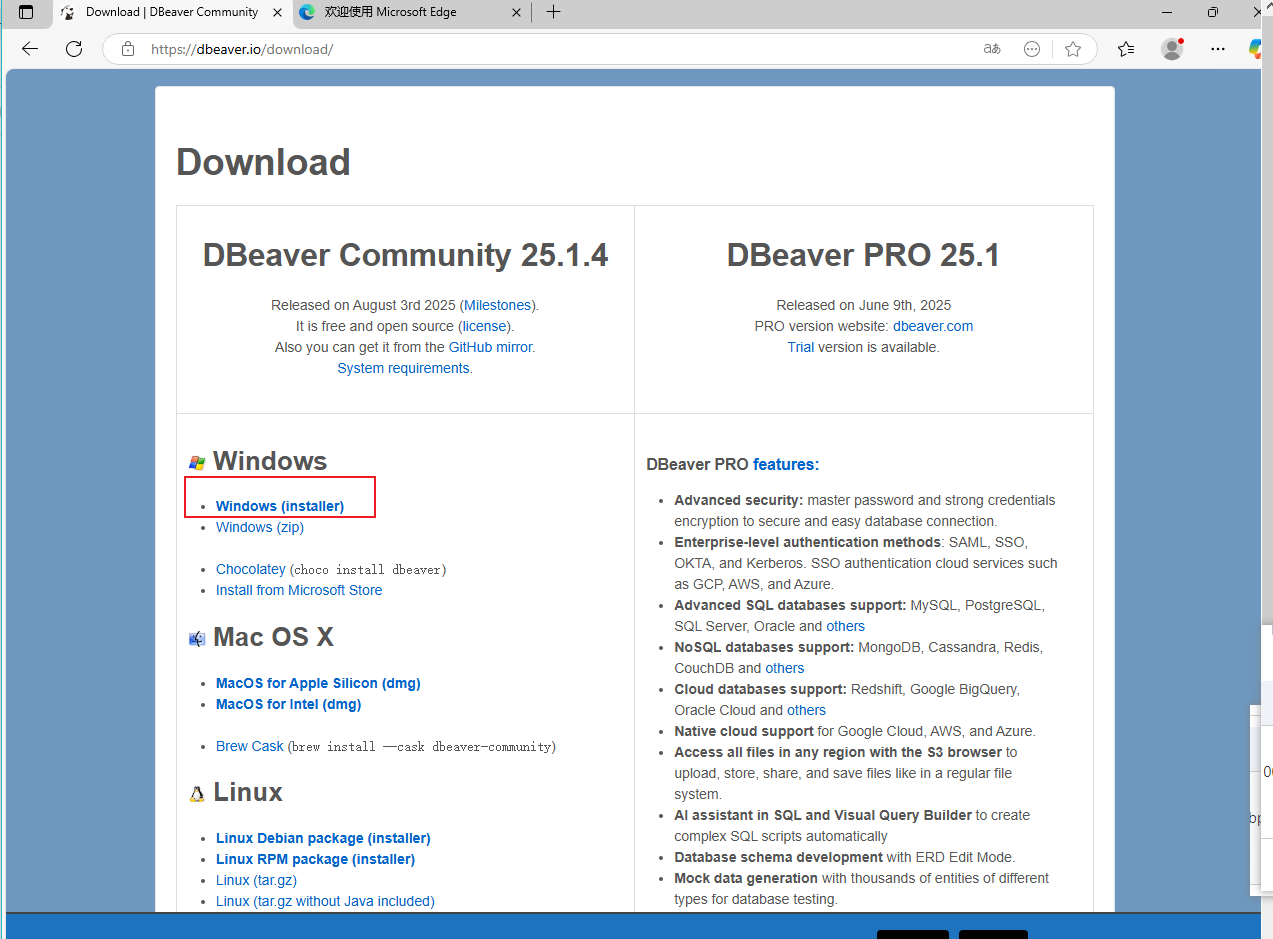
Task: Click DBeaver PRO 25.1 heading
Action: pyautogui.click(x=863, y=255)
